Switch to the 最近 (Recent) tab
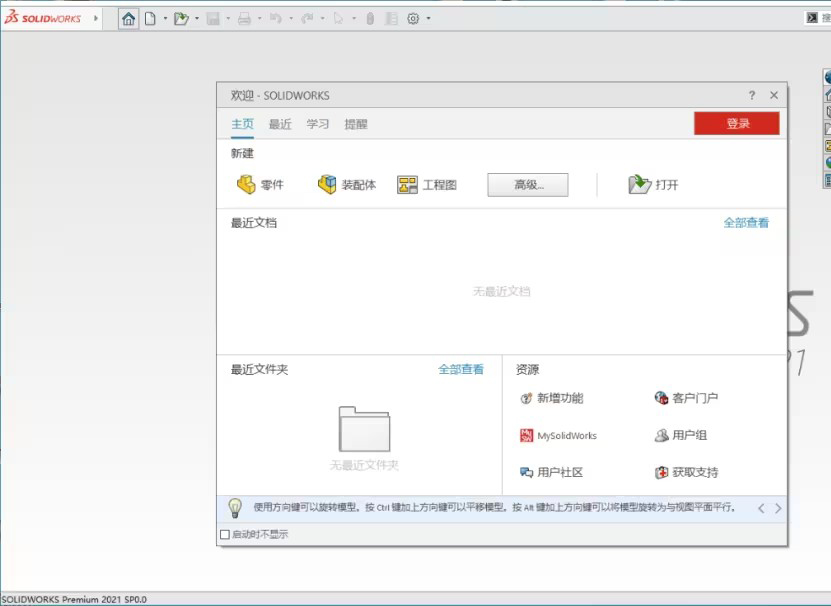The image size is (831, 606). (280, 124)
